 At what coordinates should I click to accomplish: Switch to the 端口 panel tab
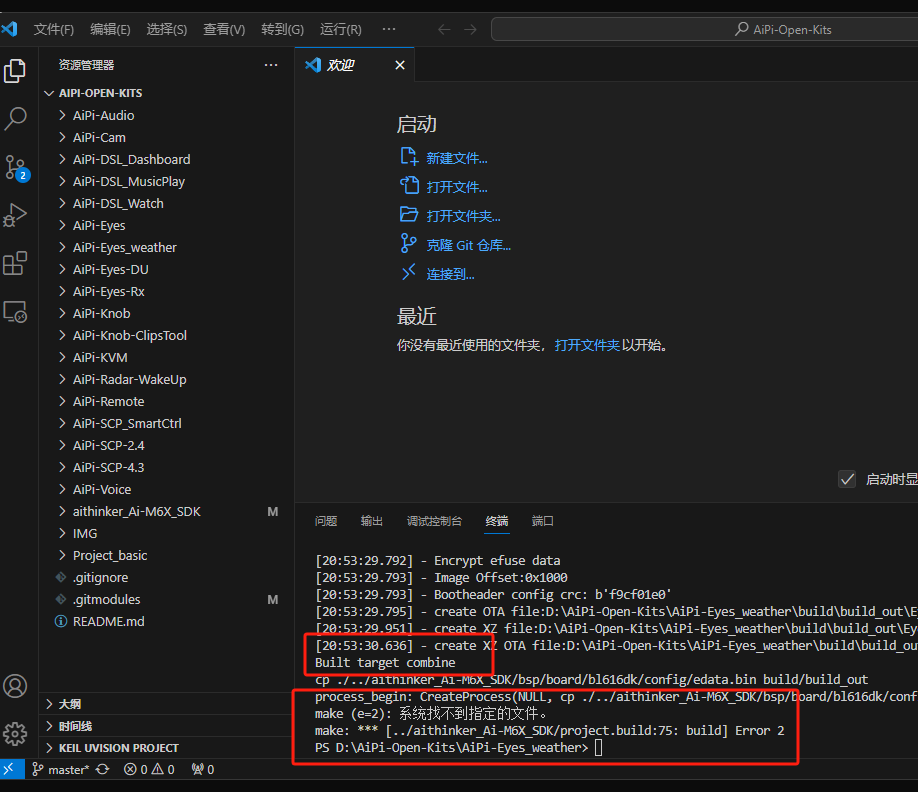543,521
